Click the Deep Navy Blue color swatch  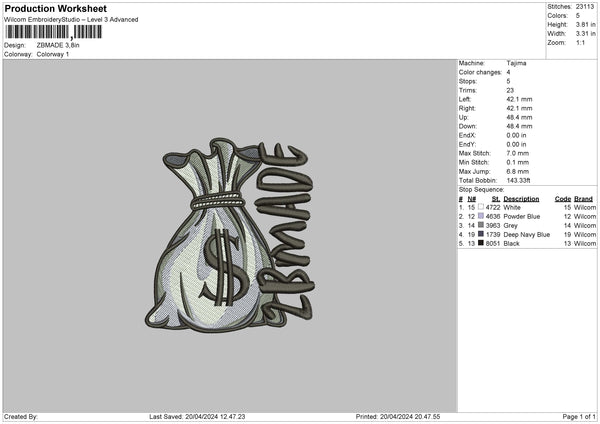coord(481,234)
